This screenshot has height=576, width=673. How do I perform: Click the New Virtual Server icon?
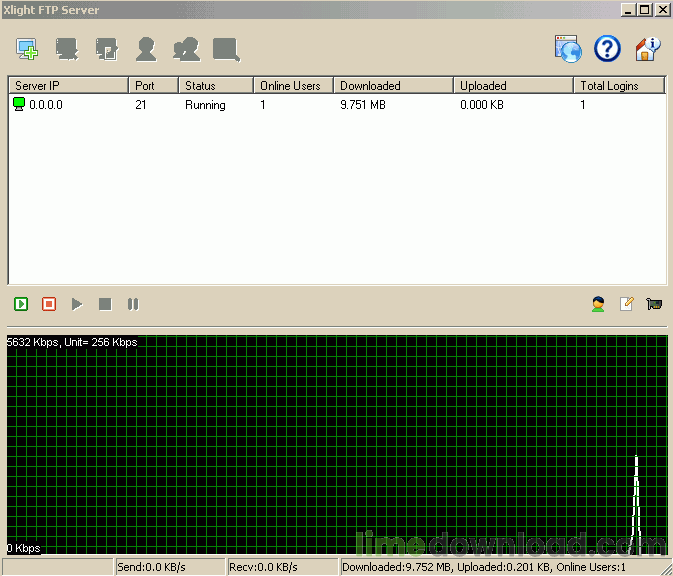pyautogui.click(x=27, y=49)
